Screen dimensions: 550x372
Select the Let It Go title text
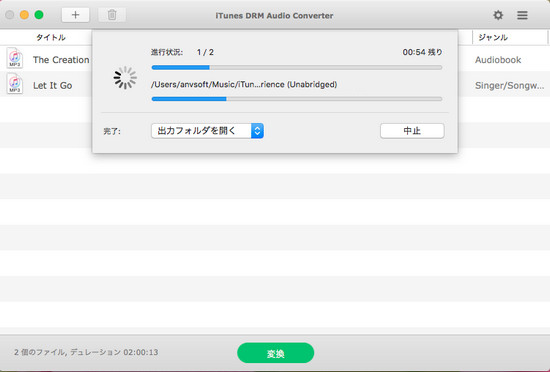click(x=53, y=86)
